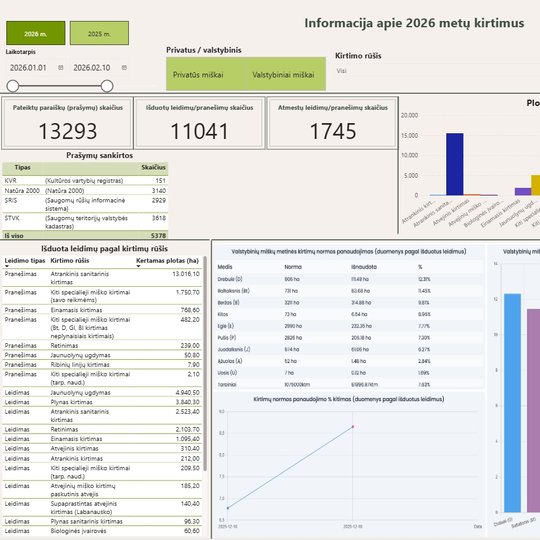This screenshot has width=540, height=540.
Task: Click the red data point on line chart
Action: (x=353, y=427)
